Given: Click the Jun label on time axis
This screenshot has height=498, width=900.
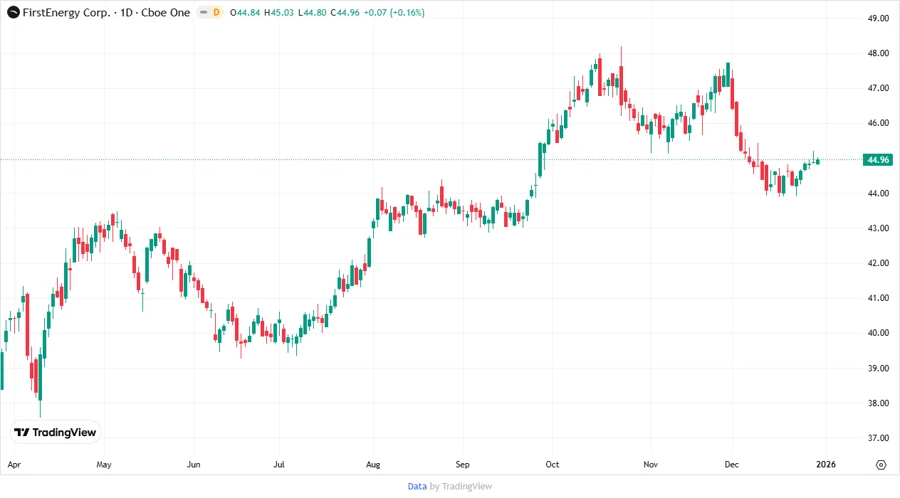Looking at the screenshot, I should click(x=193, y=465).
